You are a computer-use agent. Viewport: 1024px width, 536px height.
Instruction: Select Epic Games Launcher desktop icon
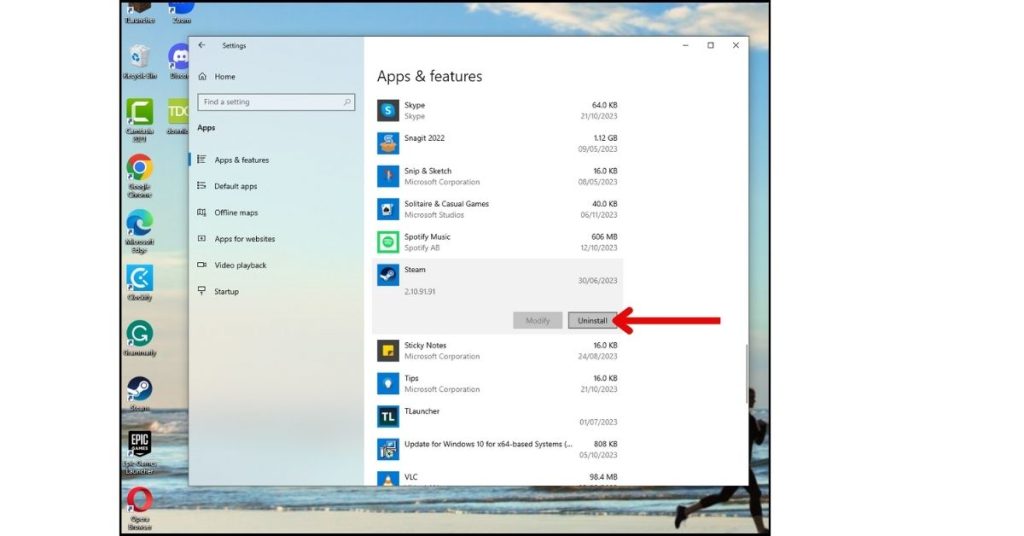click(x=139, y=450)
